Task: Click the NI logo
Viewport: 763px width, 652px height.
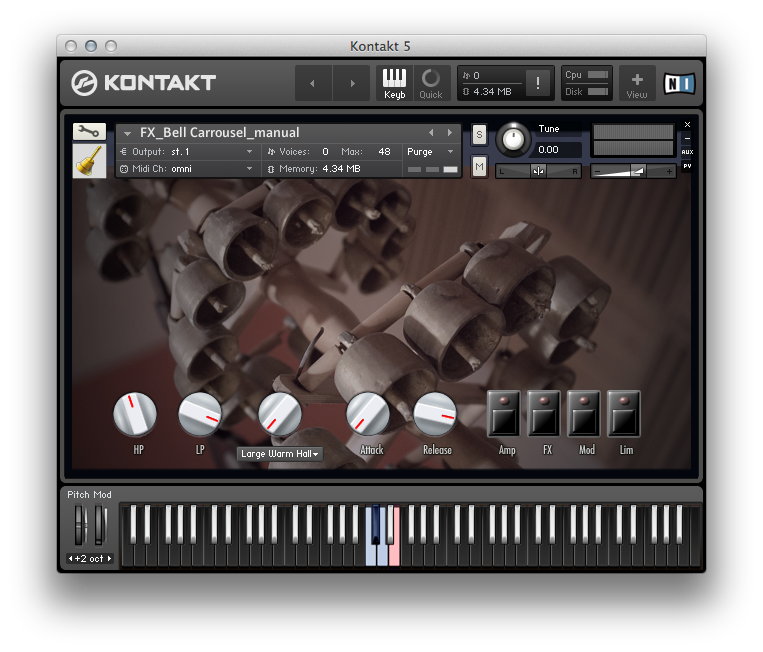Action: (x=680, y=83)
